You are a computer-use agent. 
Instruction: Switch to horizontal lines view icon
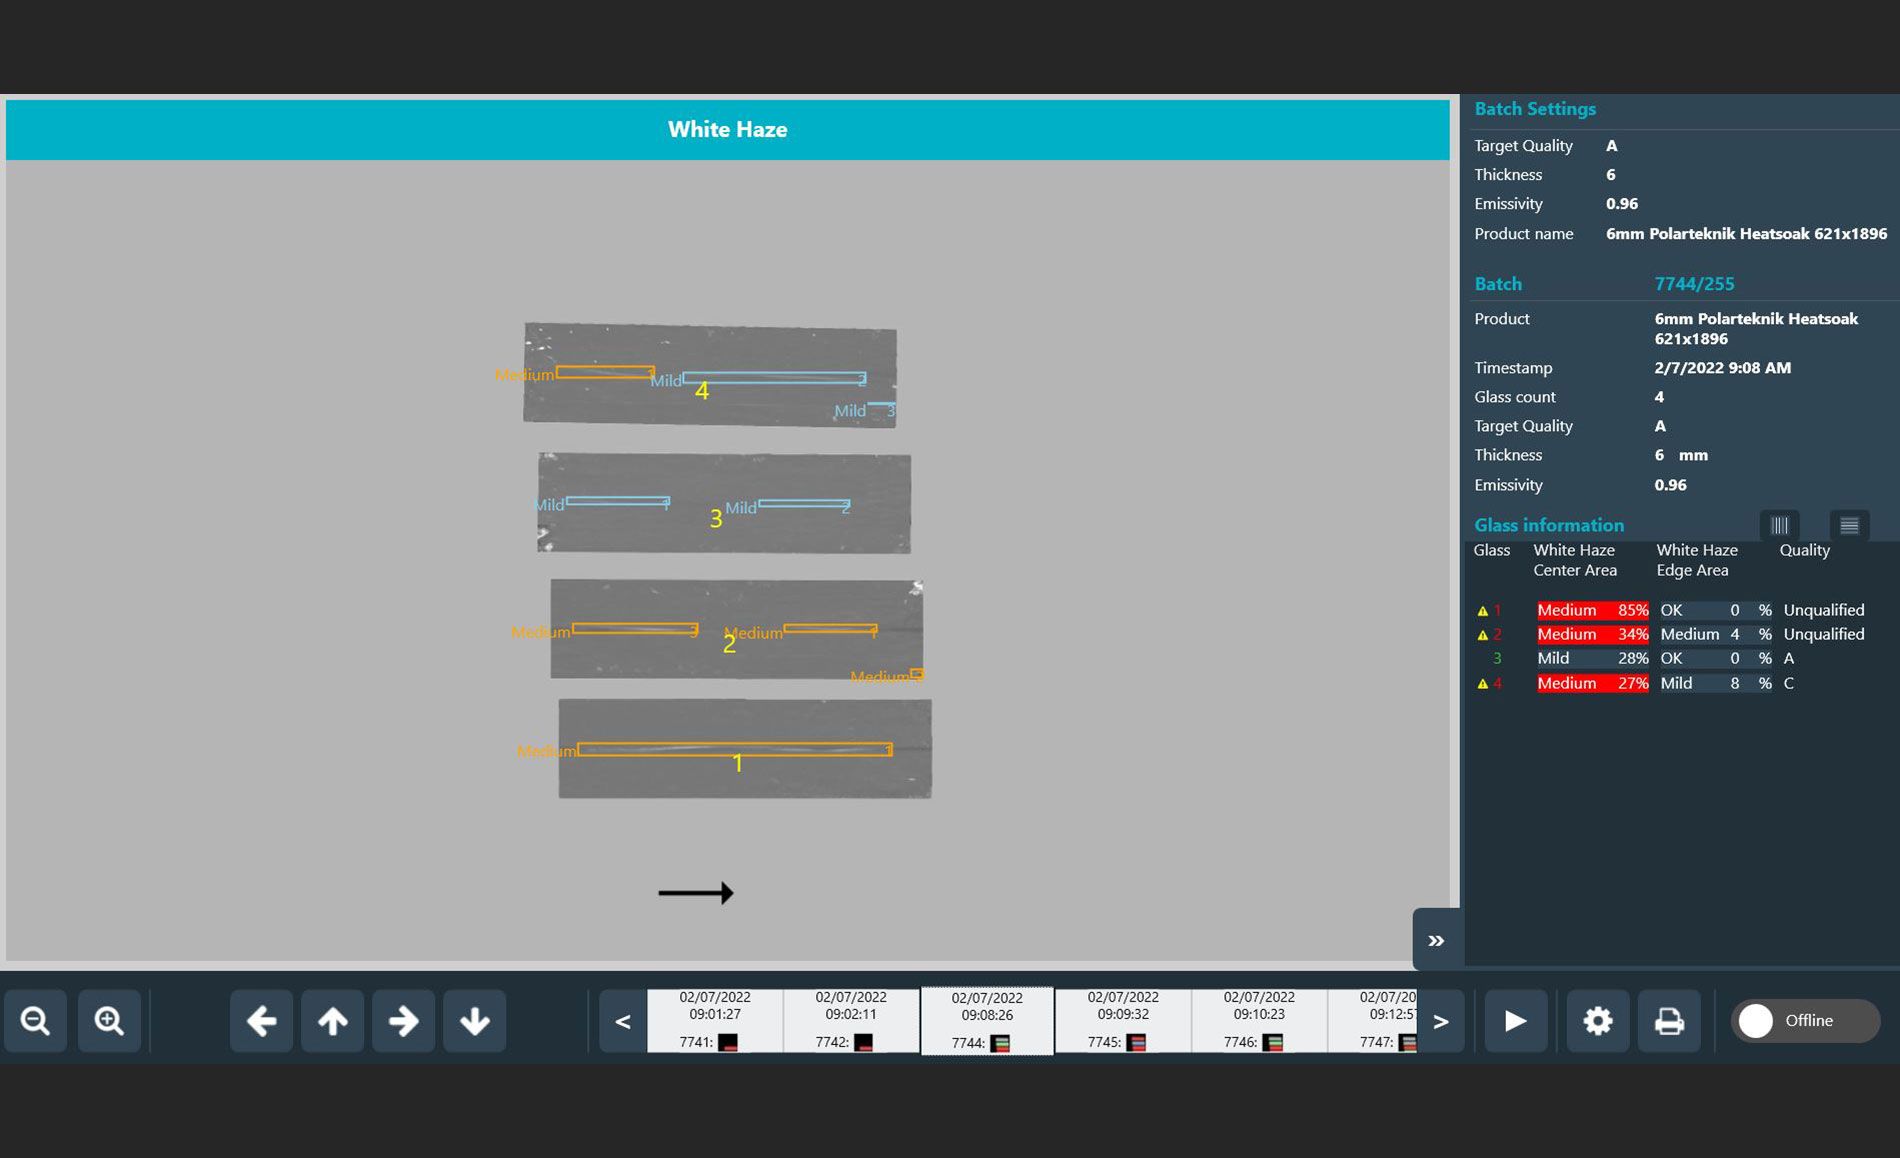(1849, 525)
